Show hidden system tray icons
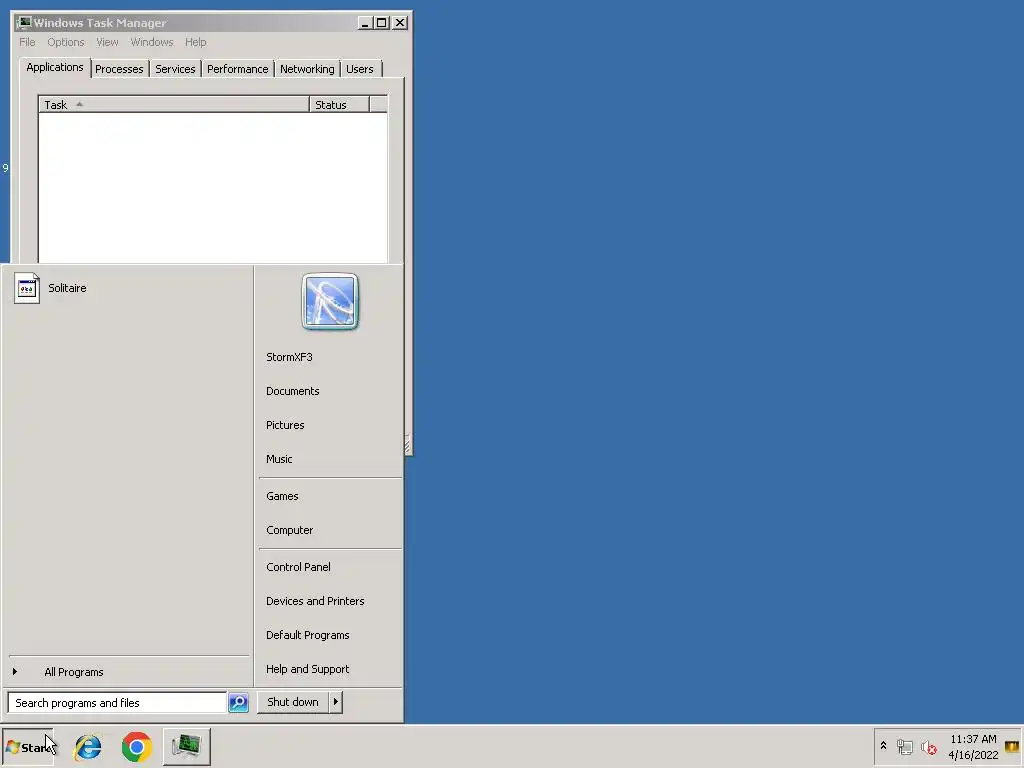 (x=883, y=746)
